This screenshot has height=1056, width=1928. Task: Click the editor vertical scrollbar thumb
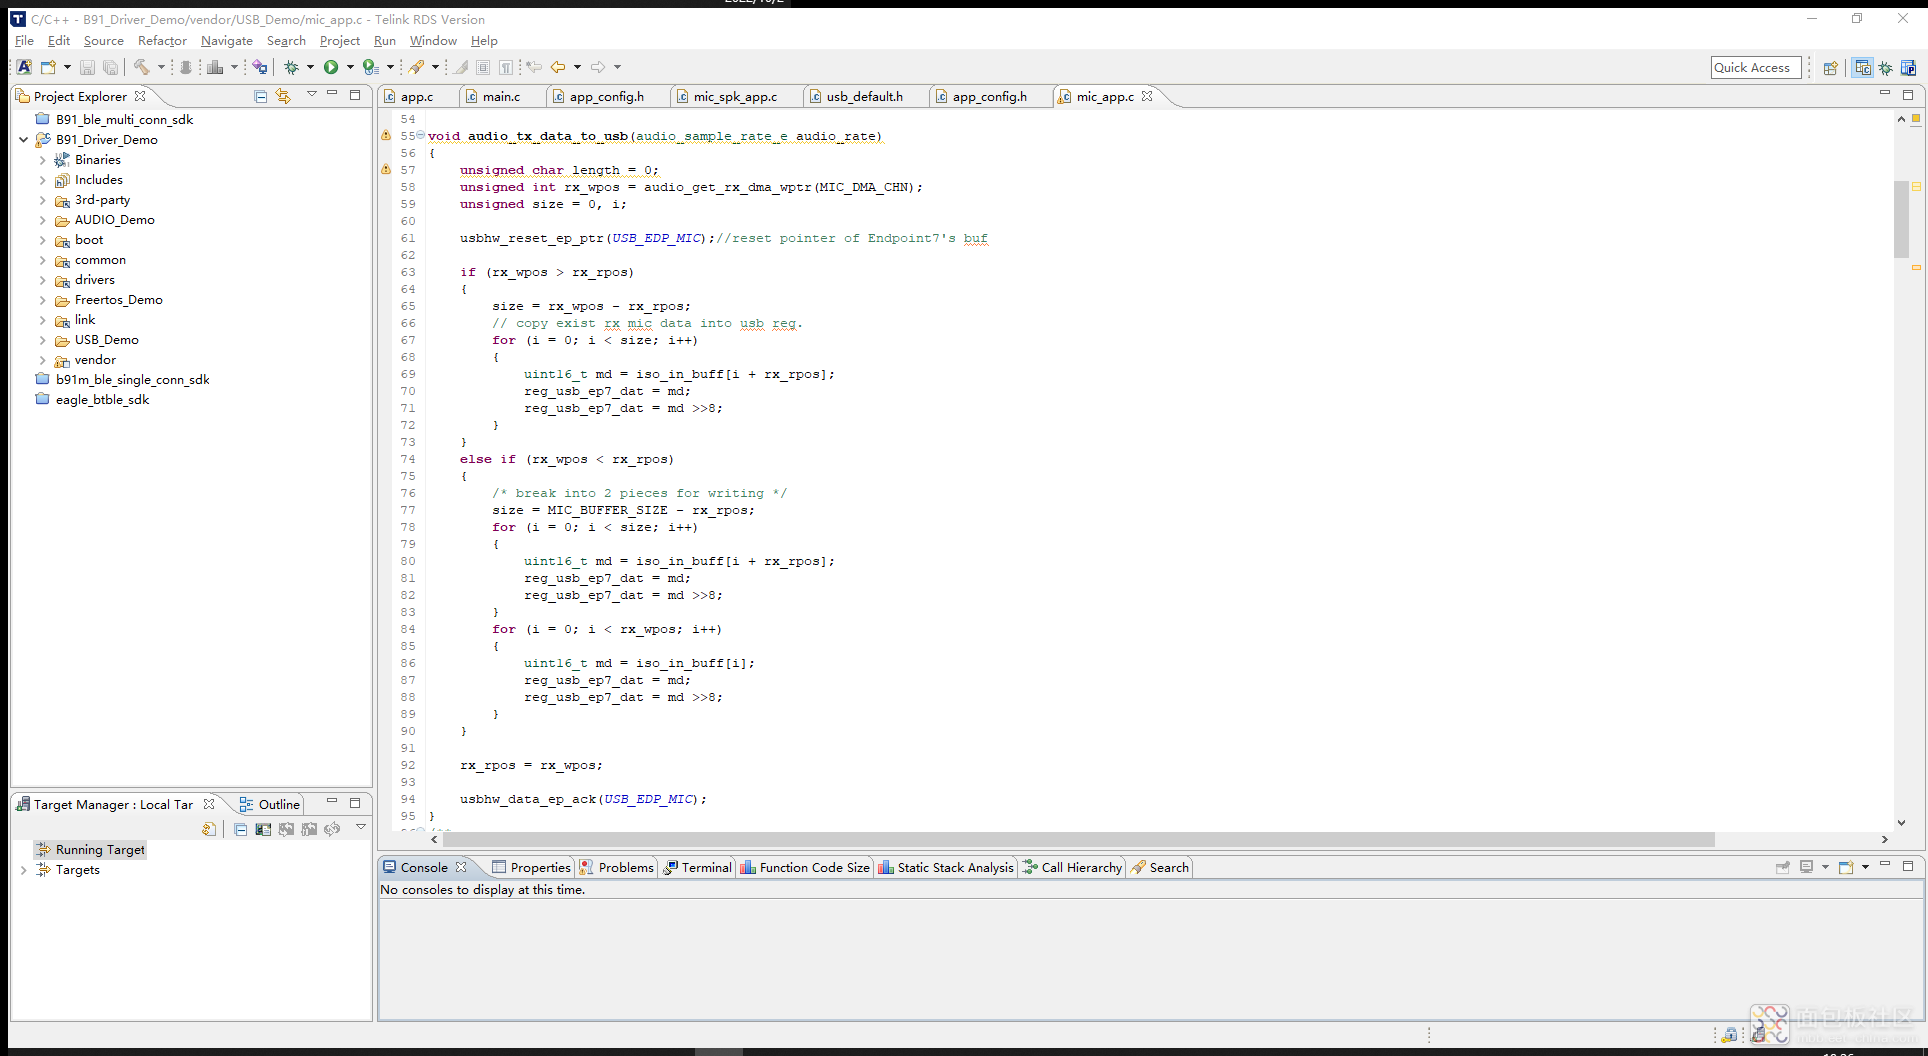tap(1901, 219)
